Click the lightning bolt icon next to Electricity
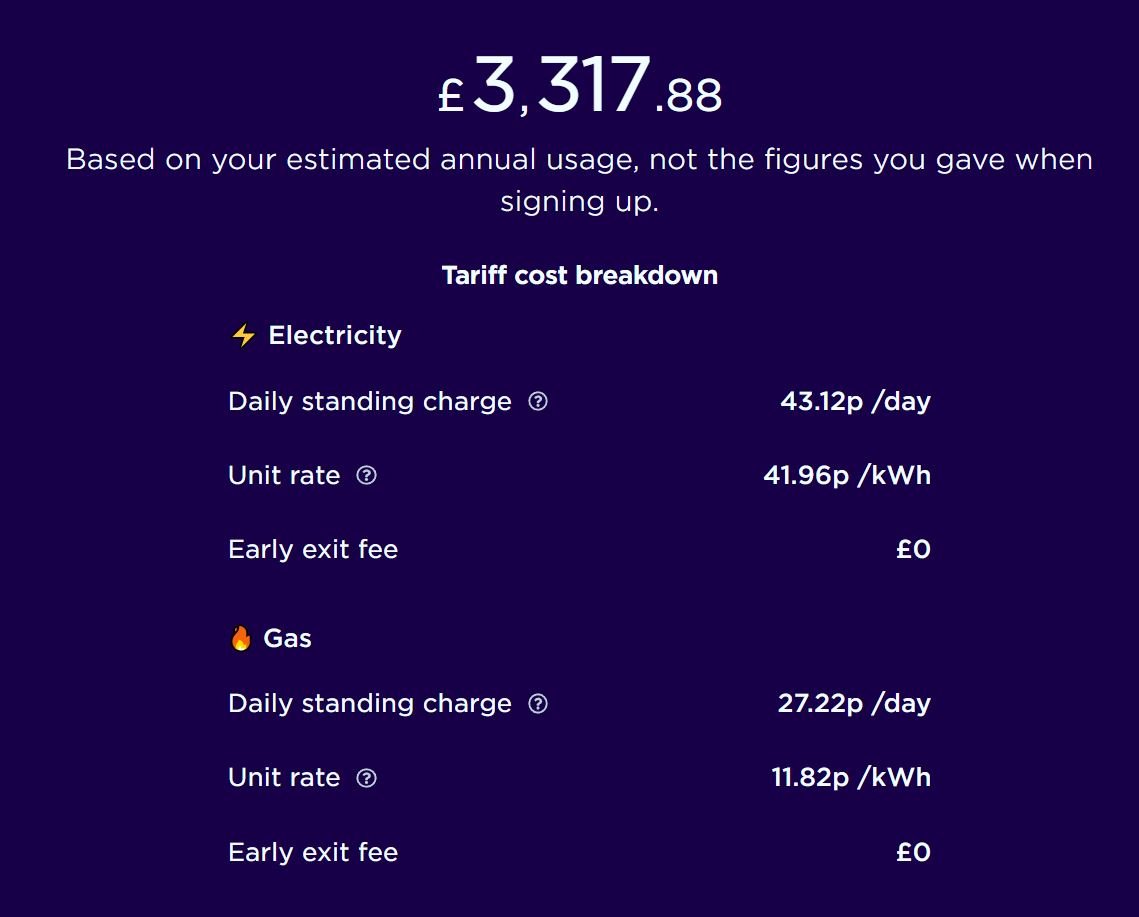Image resolution: width=1139 pixels, height=917 pixels. point(243,335)
